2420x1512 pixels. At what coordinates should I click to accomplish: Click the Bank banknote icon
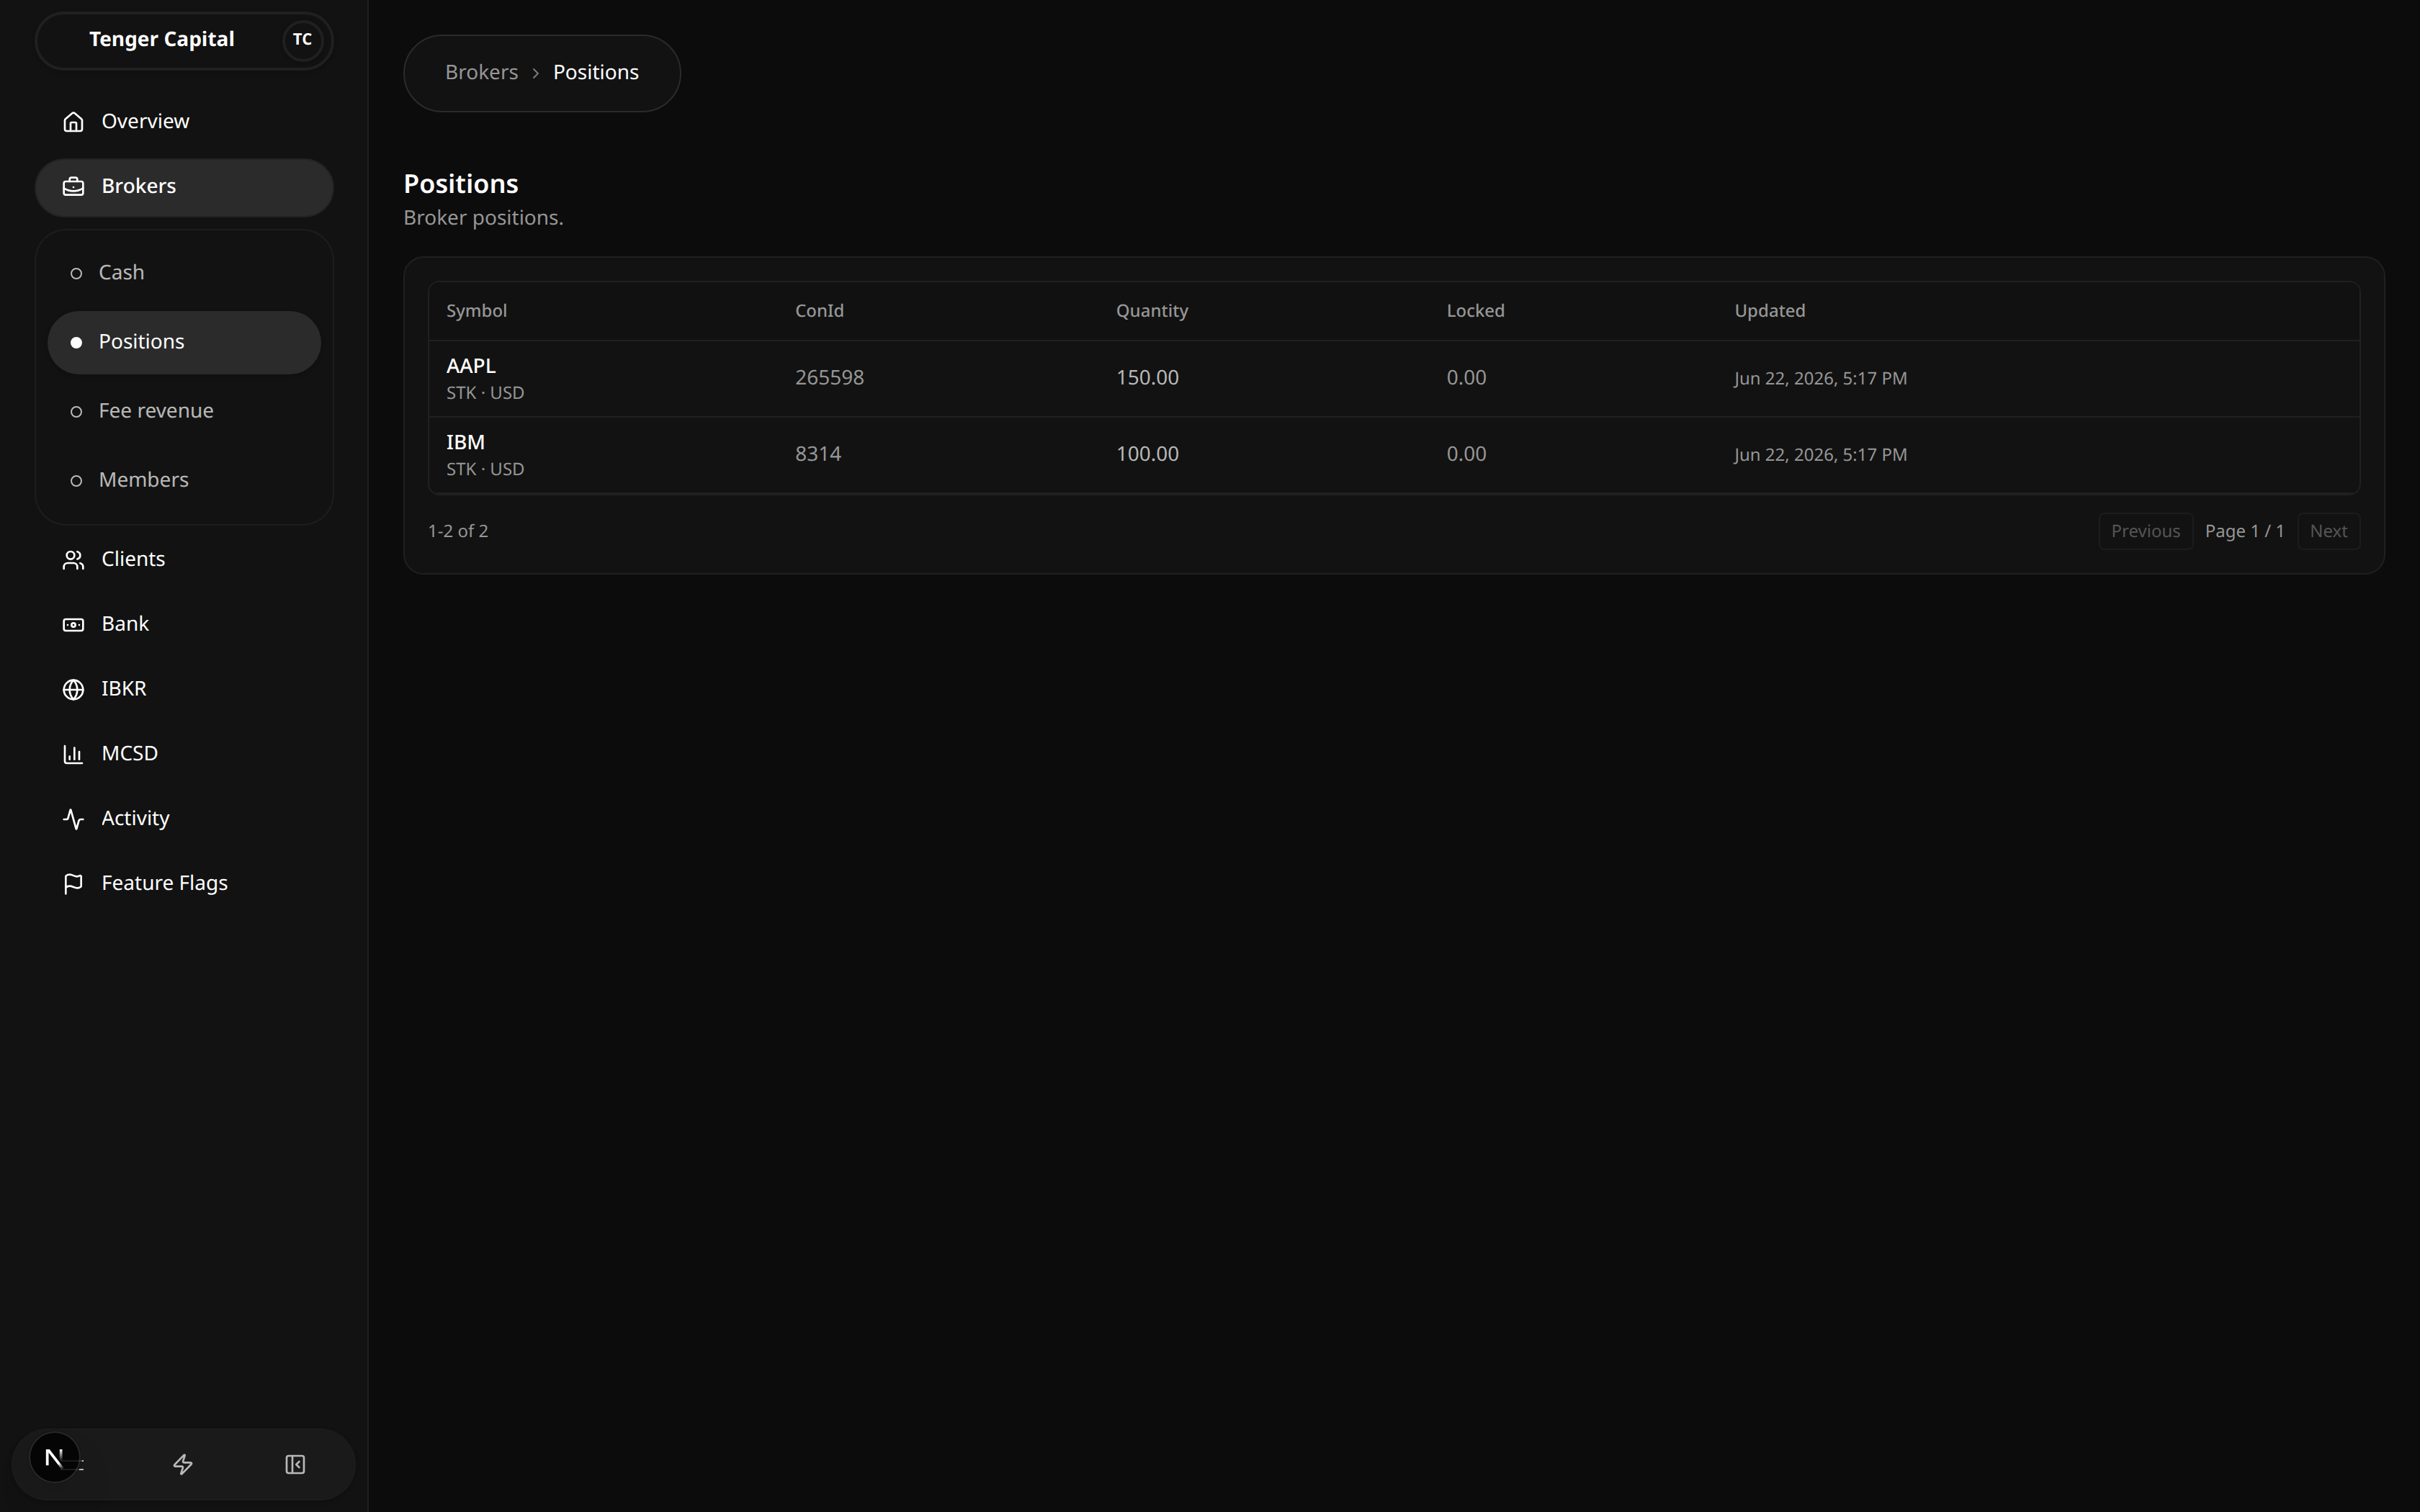point(73,625)
